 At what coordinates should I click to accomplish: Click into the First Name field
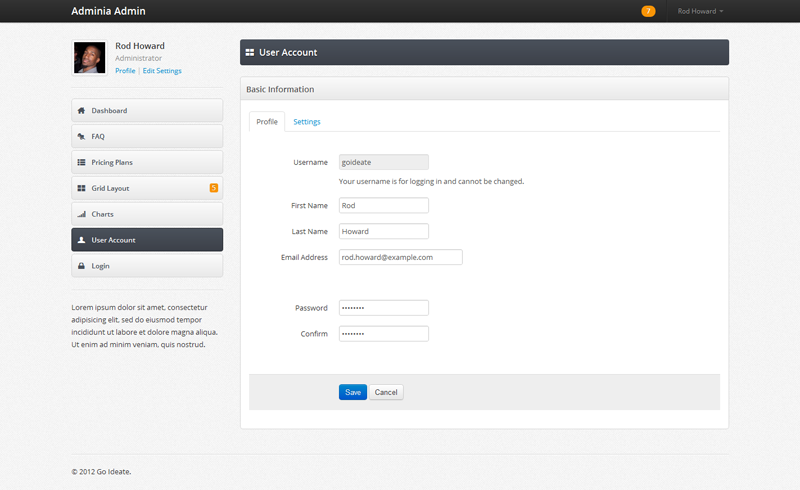pos(384,205)
